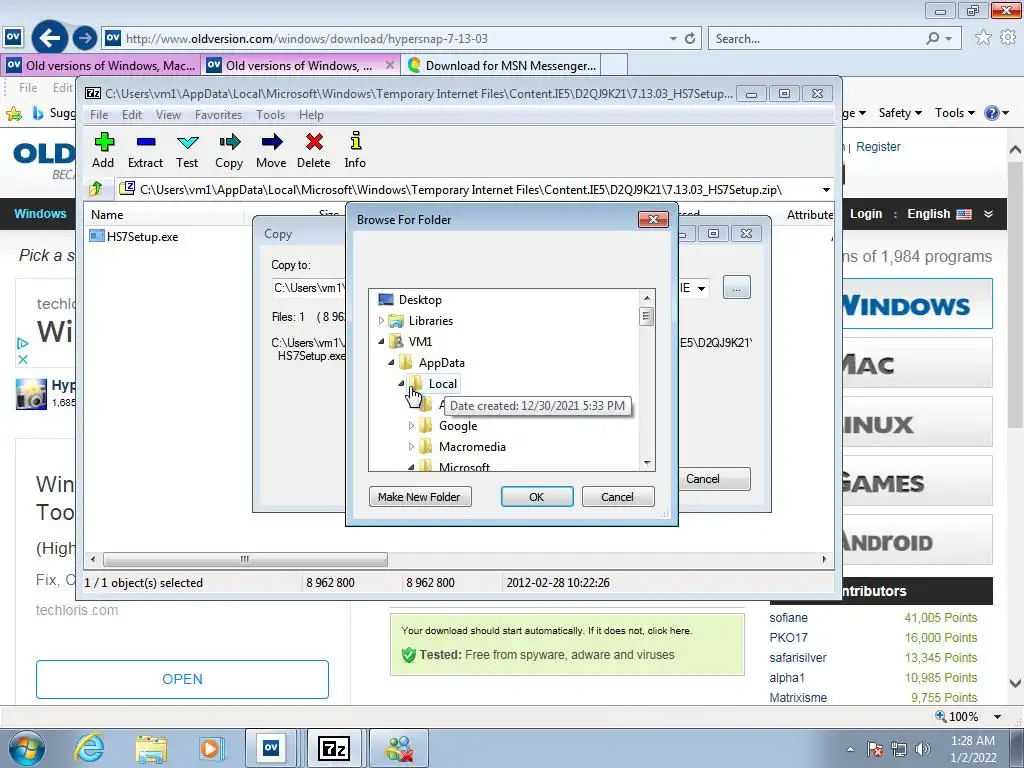Click the Copy icon in 7-Zip toolbar
1024x768 pixels.
[229, 142]
